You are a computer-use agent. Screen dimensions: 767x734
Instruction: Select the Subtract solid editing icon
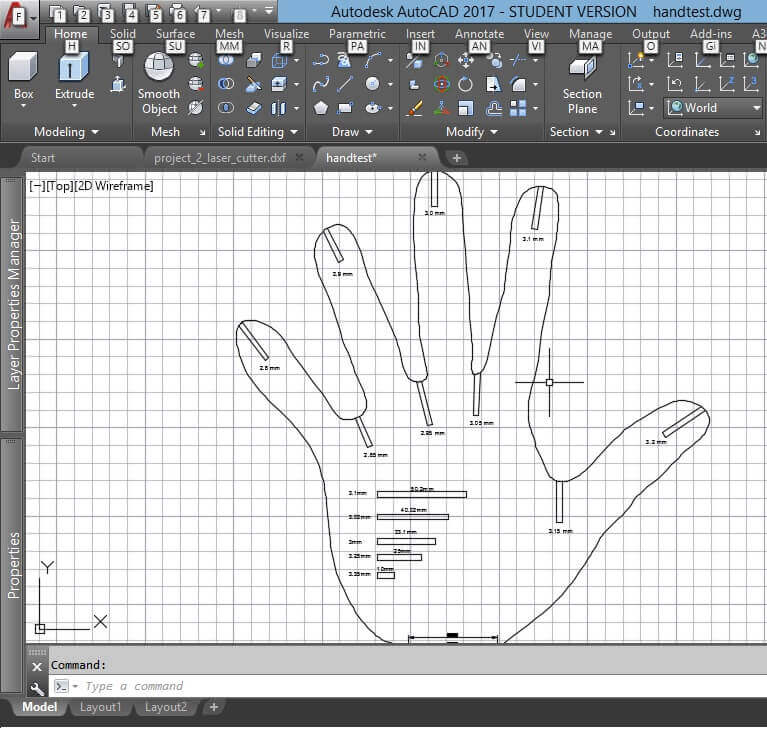(x=226, y=84)
